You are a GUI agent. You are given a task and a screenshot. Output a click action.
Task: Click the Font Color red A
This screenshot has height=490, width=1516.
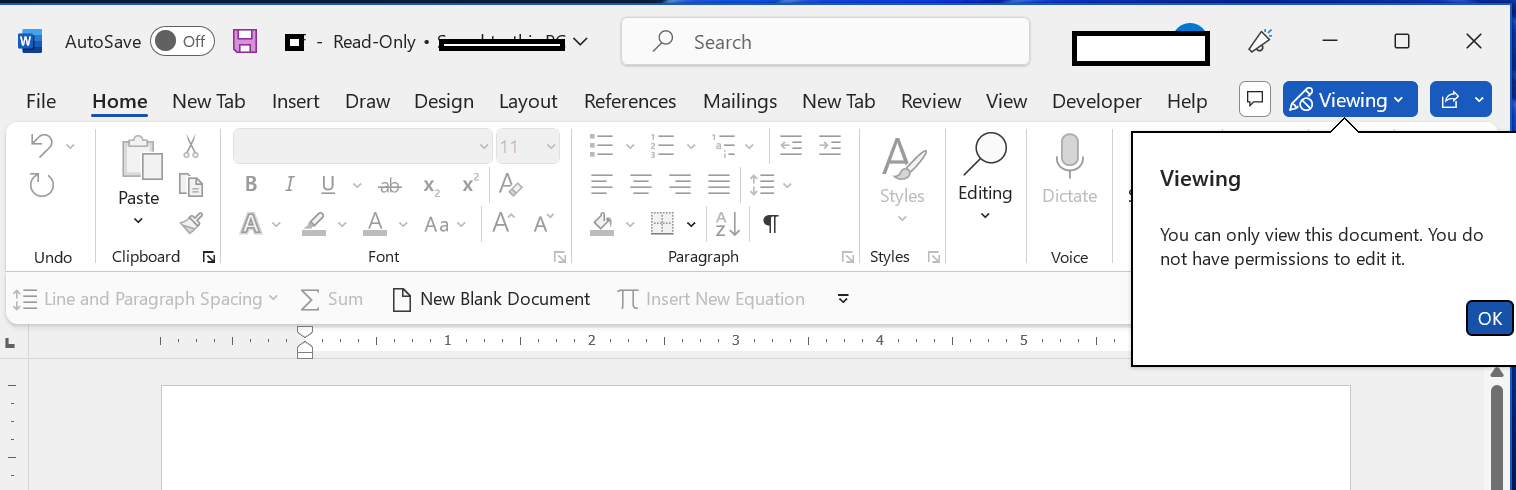375,223
